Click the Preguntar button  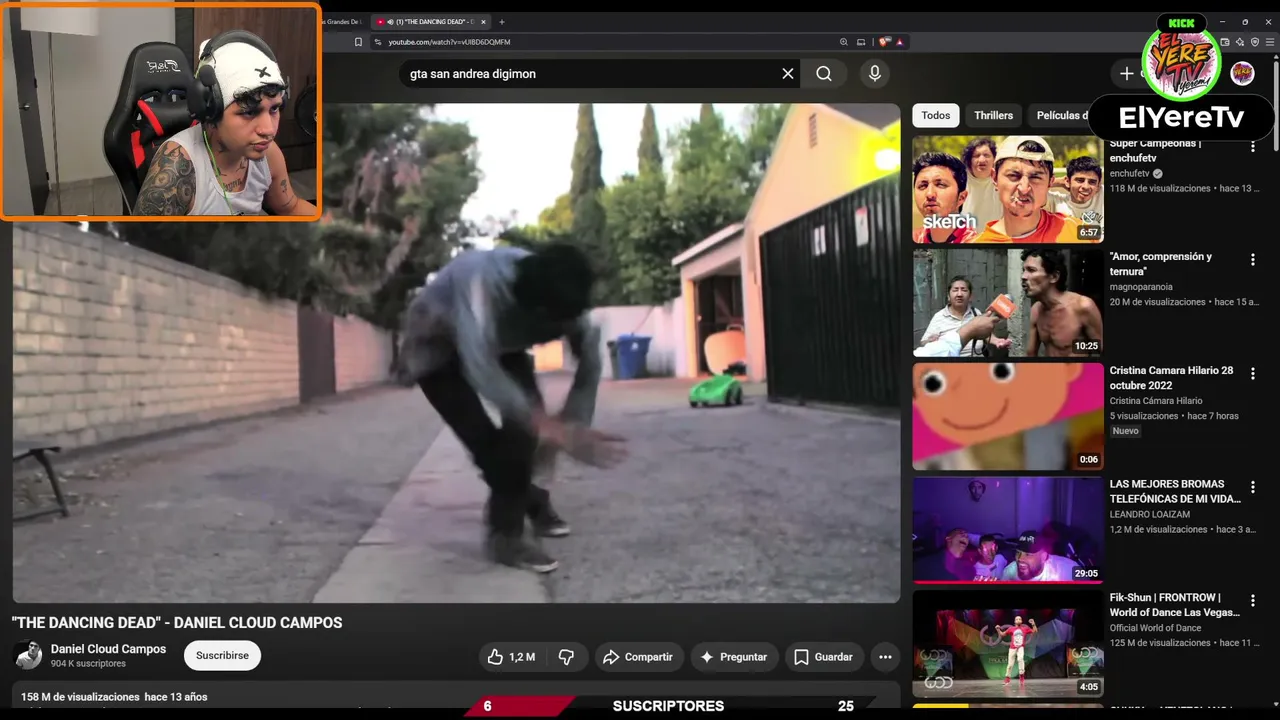735,657
